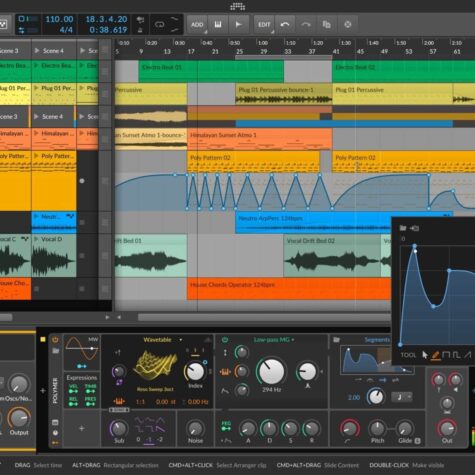Click the VEL expression modulator
This screenshot has width=475, height=475.
tap(73, 389)
